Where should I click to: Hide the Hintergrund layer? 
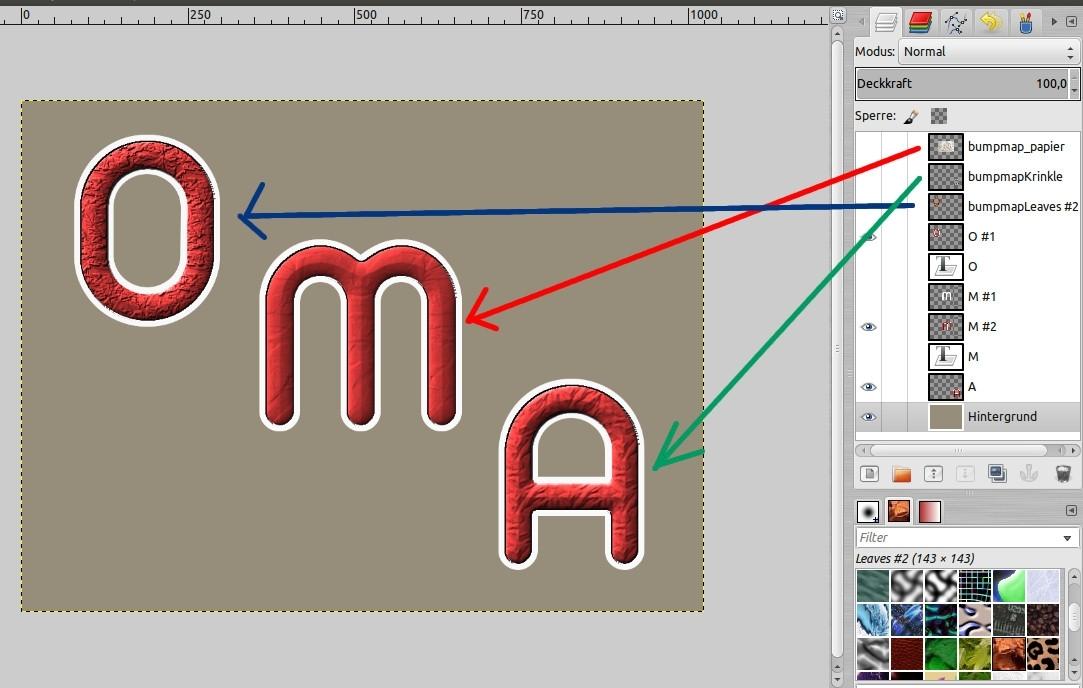tap(868, 417)
